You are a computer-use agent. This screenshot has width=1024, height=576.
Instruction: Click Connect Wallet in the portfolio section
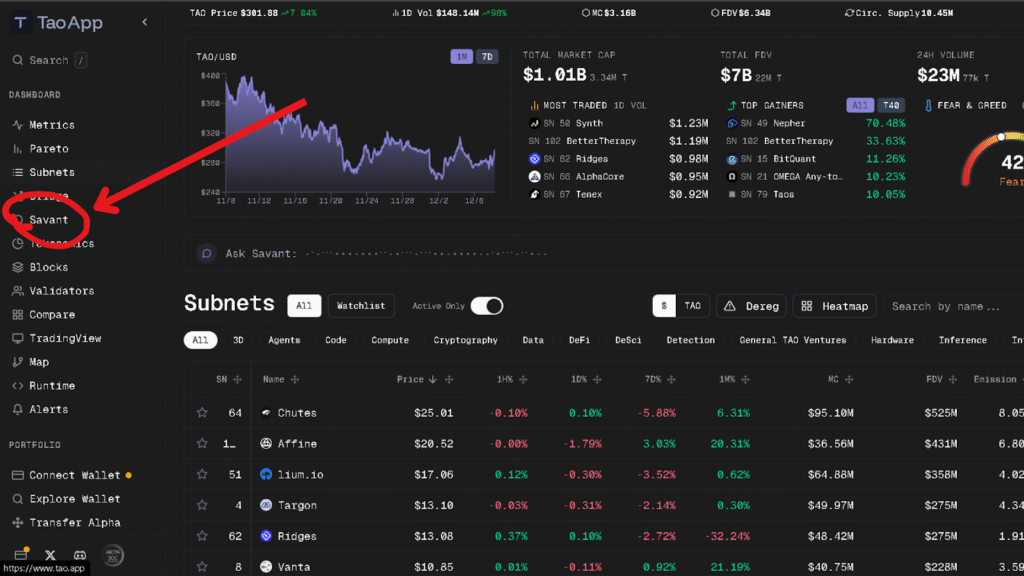click(x=74, y=475)
